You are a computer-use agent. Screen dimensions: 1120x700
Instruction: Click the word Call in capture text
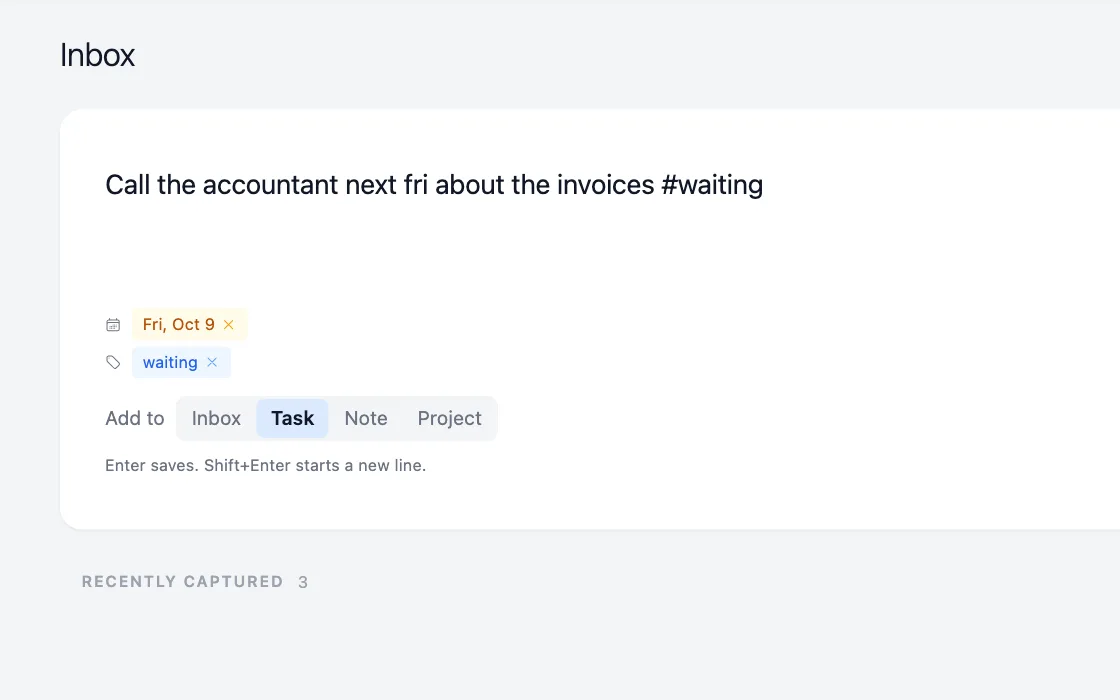coord(127,185)
